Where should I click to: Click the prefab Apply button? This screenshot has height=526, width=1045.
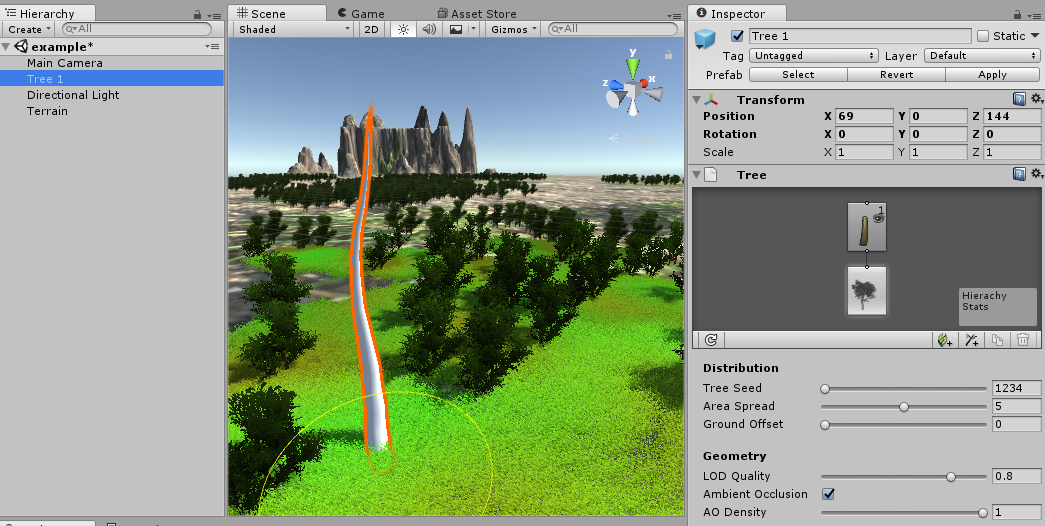[x=992, y=75]
